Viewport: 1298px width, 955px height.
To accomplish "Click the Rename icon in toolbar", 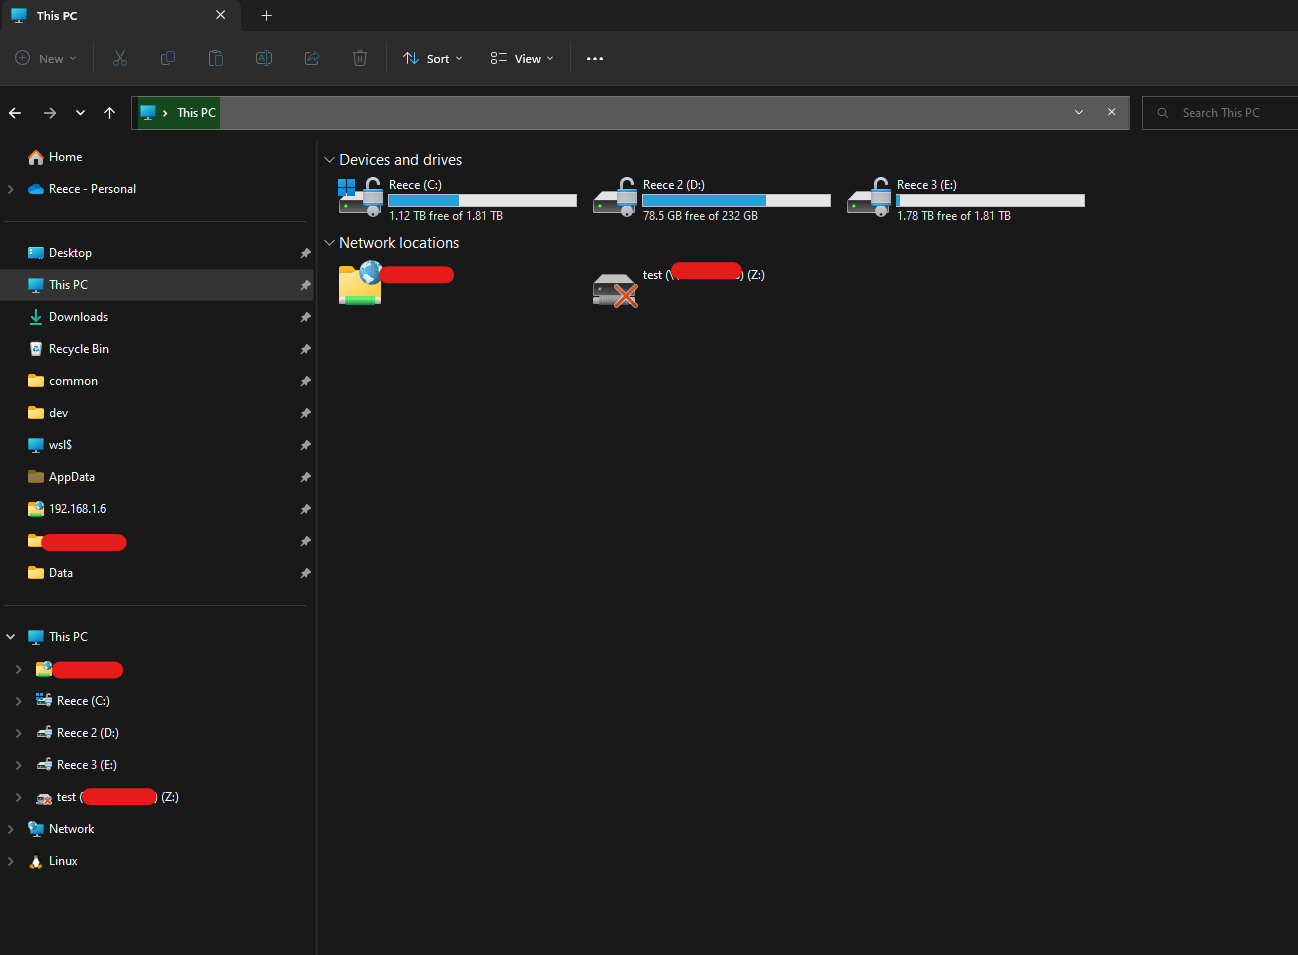I will point(264,58).
